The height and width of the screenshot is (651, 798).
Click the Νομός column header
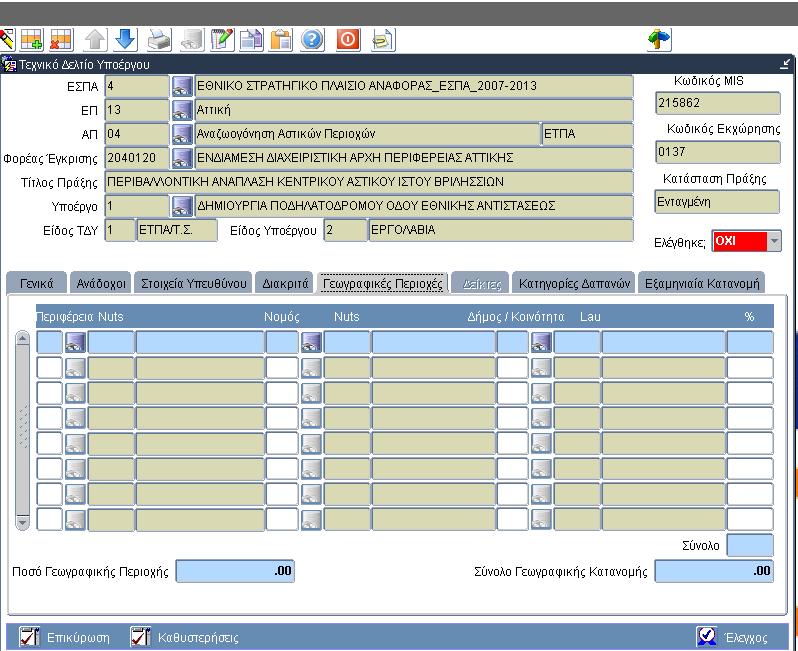[x=281, y=317]
